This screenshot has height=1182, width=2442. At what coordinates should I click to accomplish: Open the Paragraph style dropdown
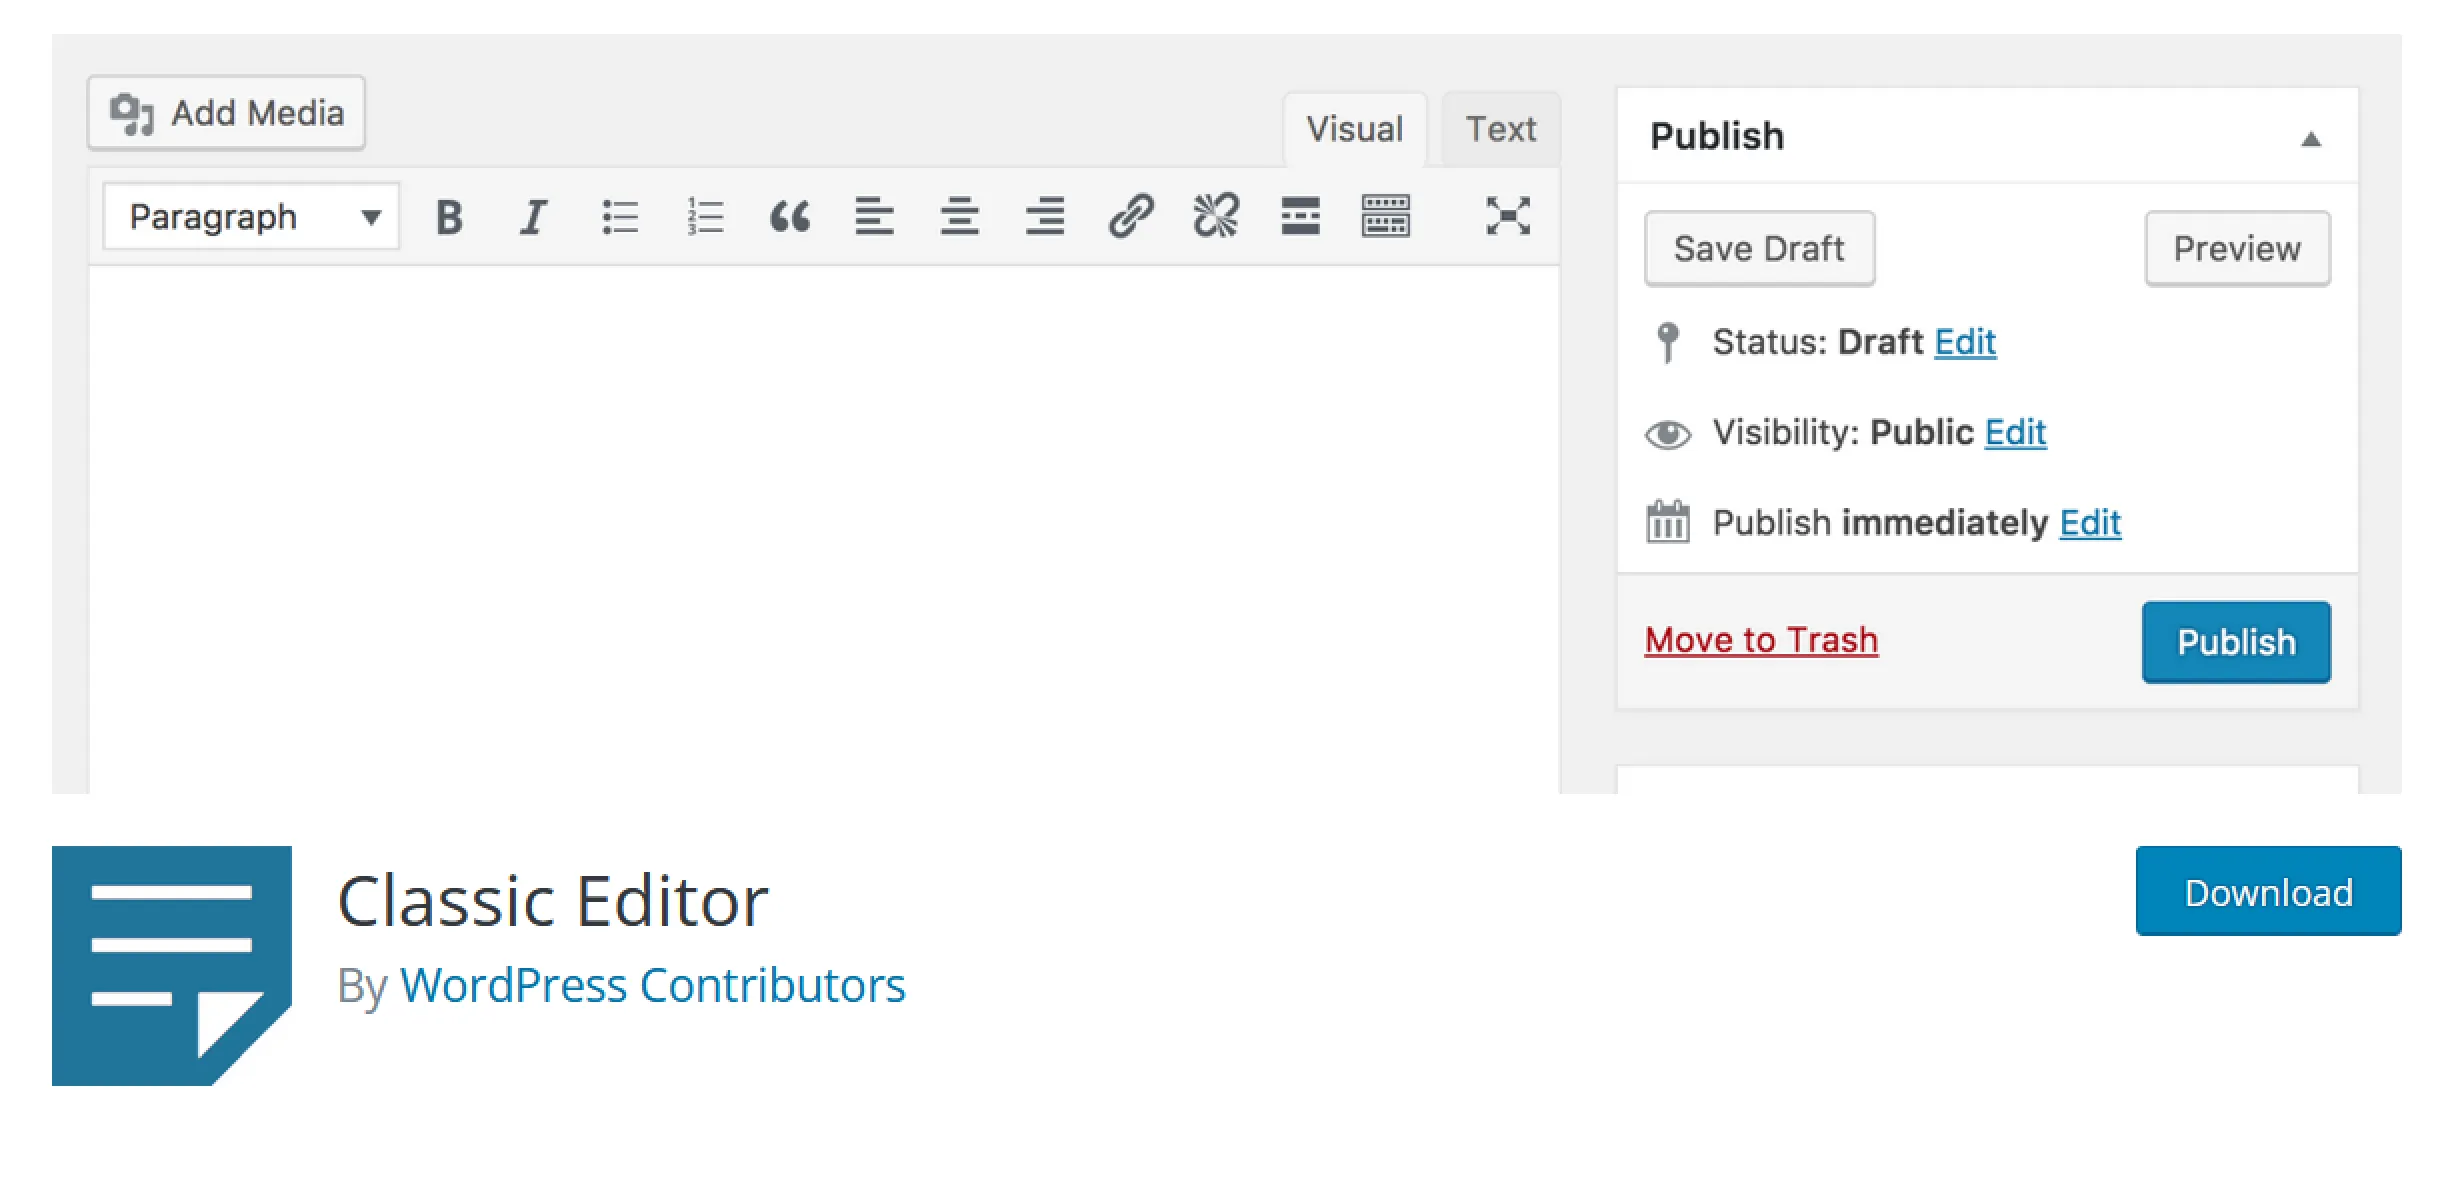click(250, 216)
